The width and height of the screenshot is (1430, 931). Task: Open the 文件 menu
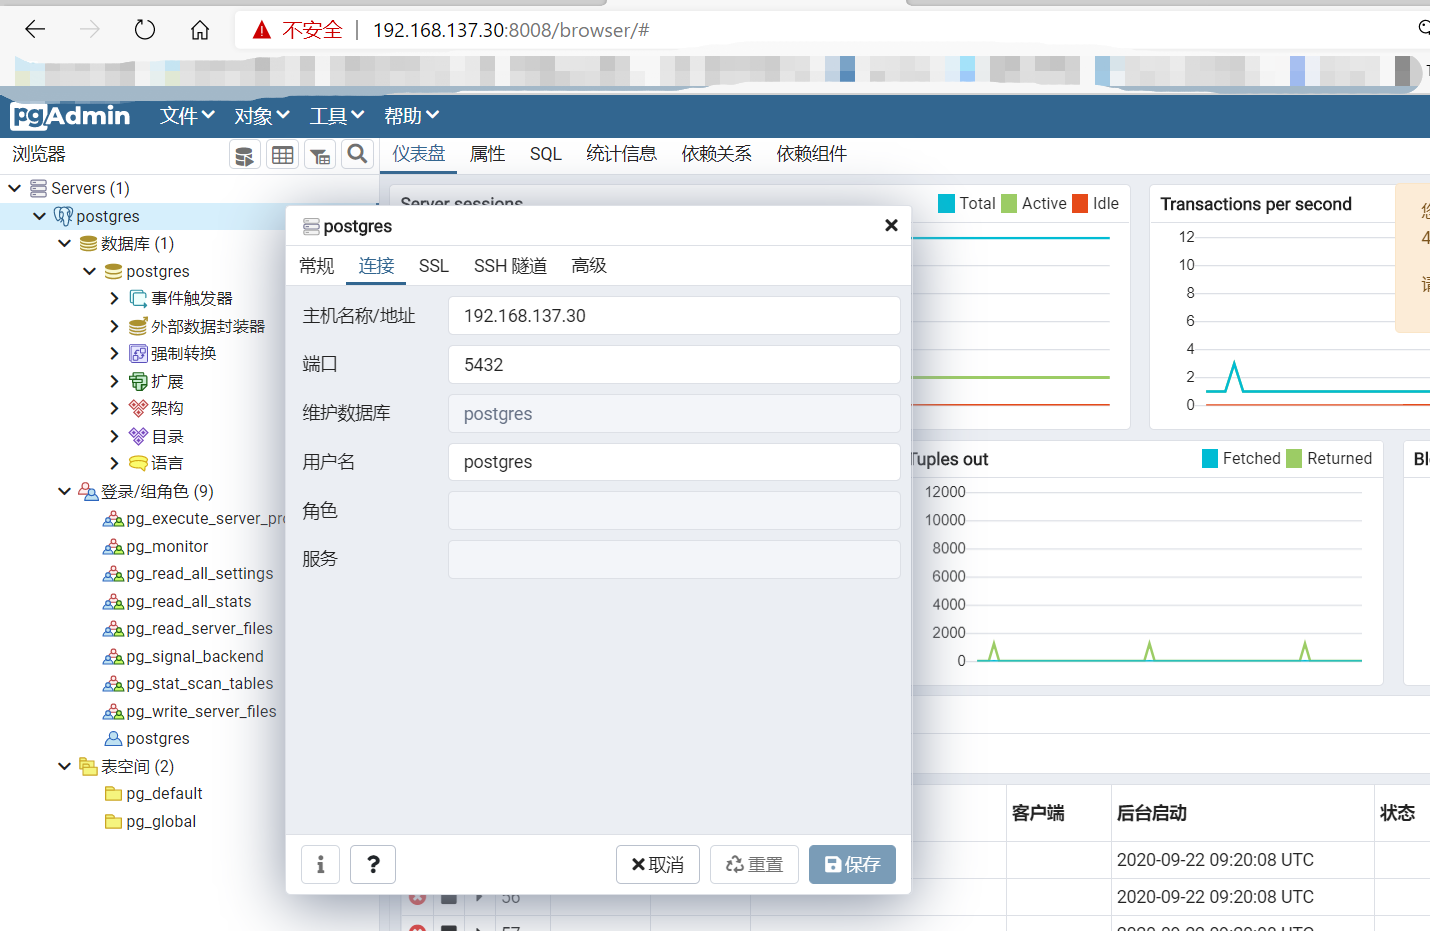pos(187,116)
